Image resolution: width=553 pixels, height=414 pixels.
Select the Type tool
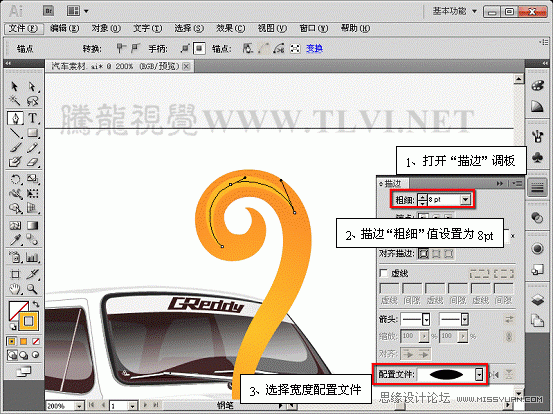pos(32,118)
